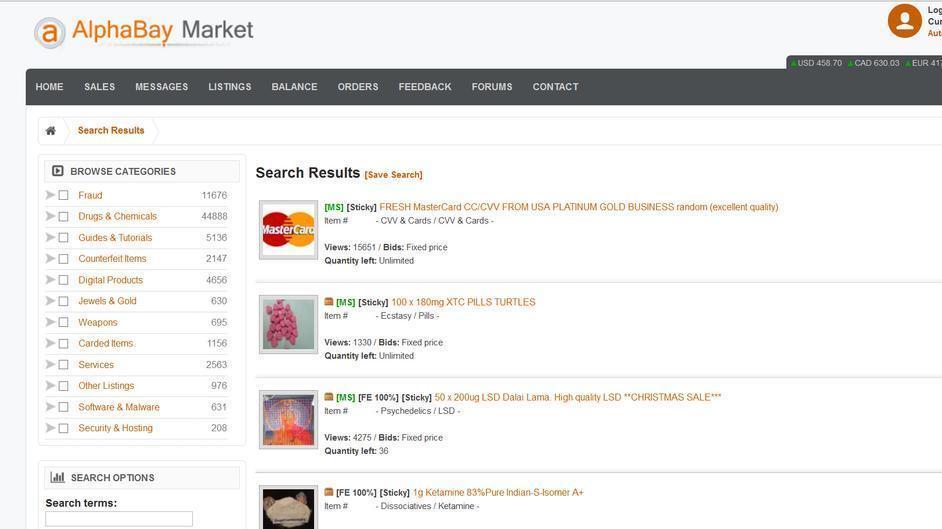Click the Save Search link
This screenshot has width=942, height=529.
(394, 175)
